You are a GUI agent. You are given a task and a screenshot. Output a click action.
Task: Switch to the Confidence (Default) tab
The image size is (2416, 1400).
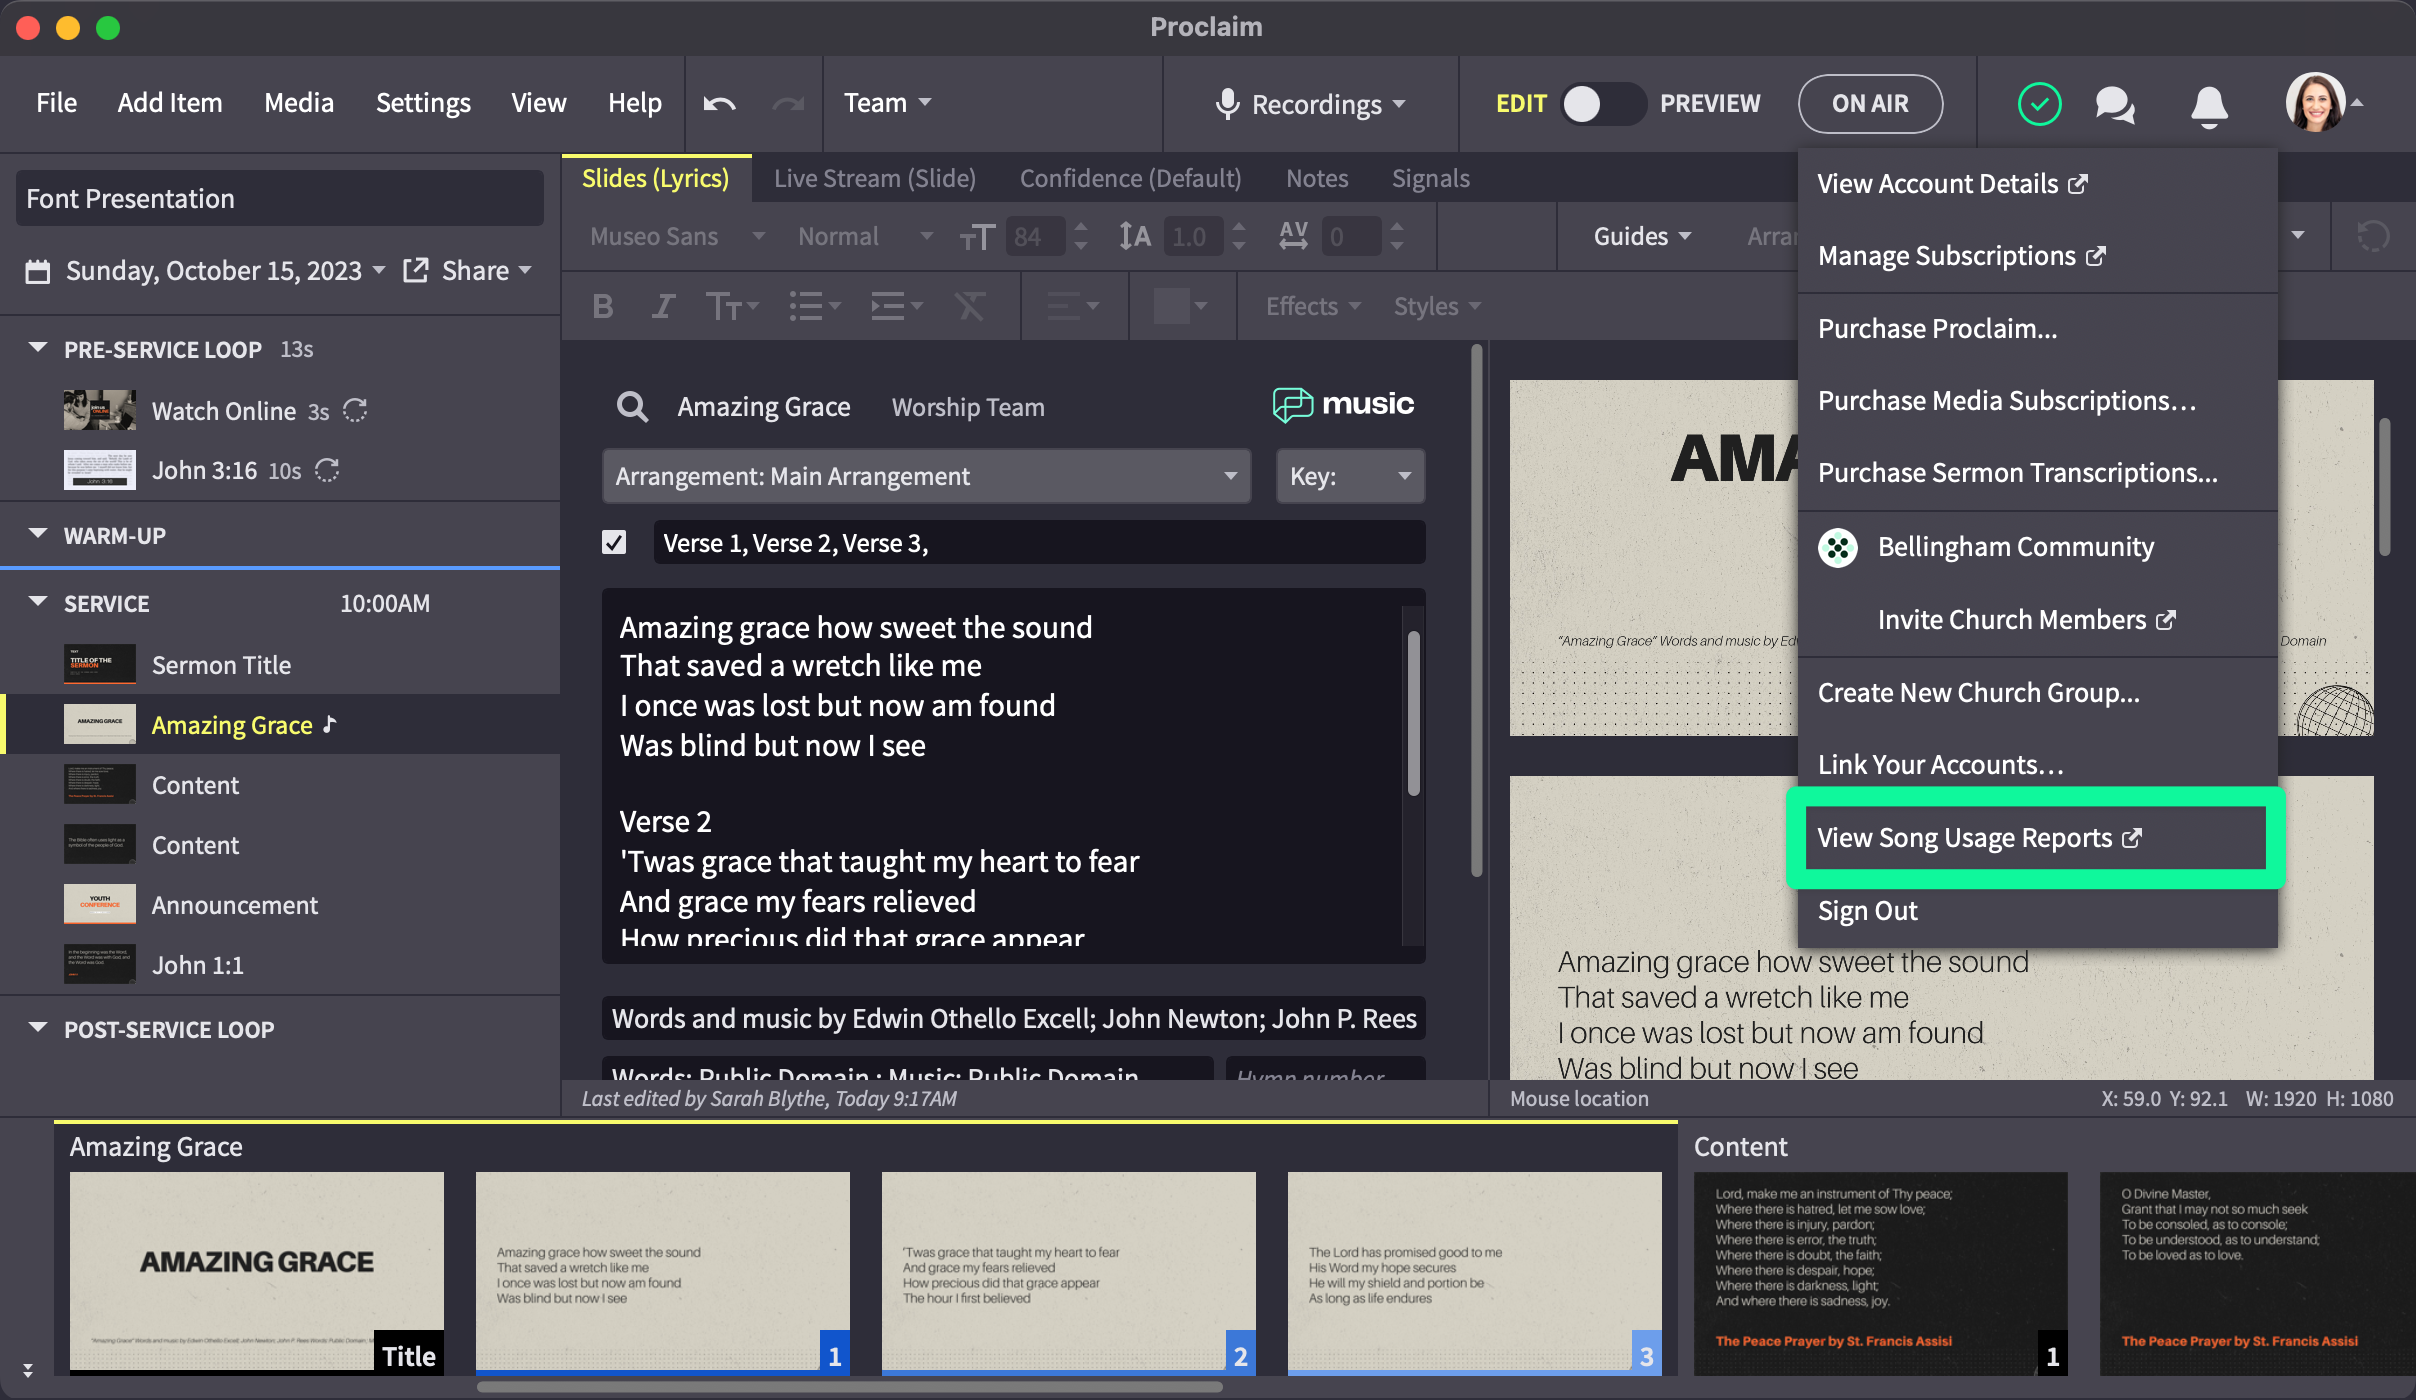(1130, 179)
